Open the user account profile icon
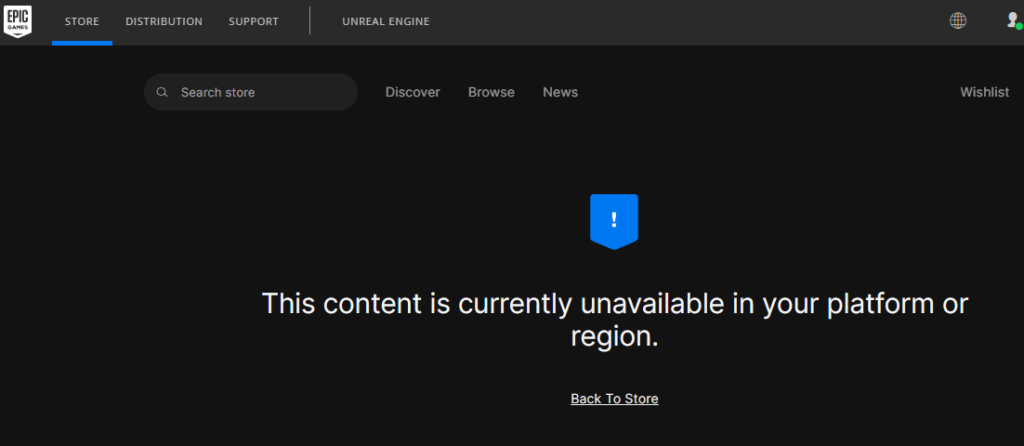The width and height of the screenshot is (1024, 446). [1012, 20]
